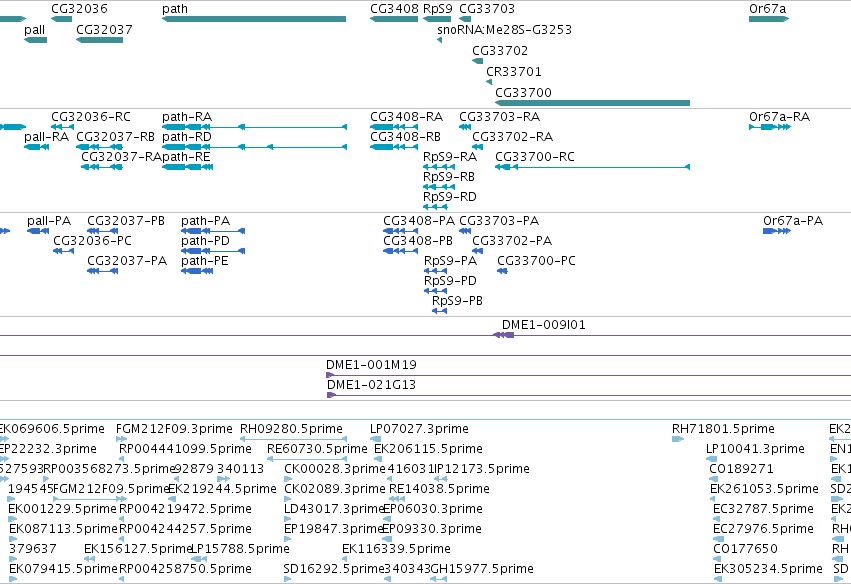Click the CG3408 gene bar
The image size is (851, 584).
[394, 19]
